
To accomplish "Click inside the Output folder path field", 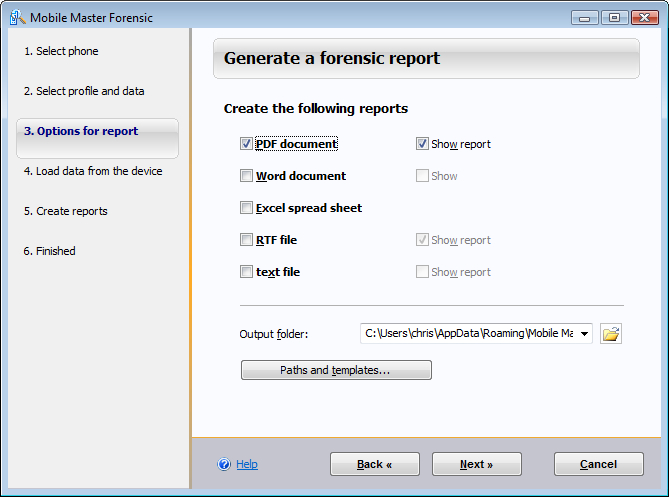I will point(467,333).
